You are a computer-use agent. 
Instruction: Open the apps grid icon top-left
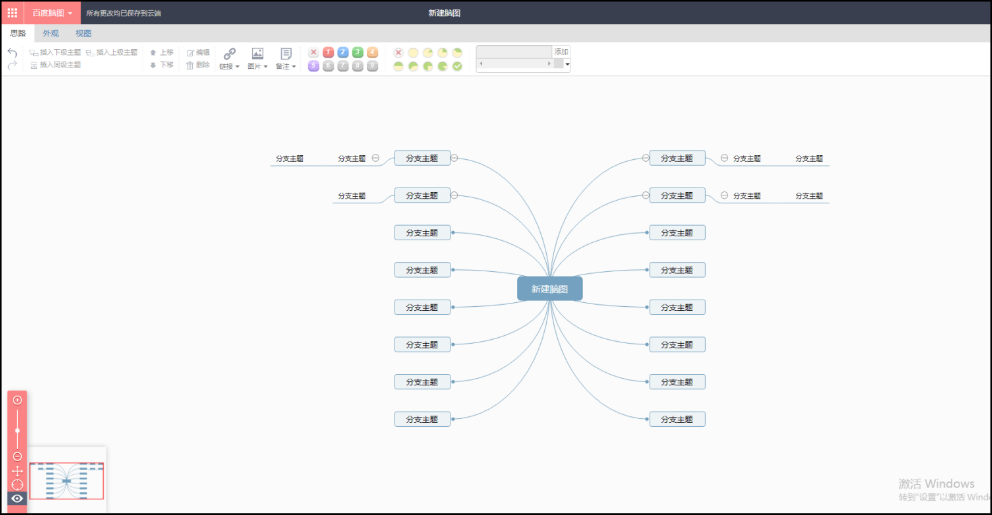12,13
